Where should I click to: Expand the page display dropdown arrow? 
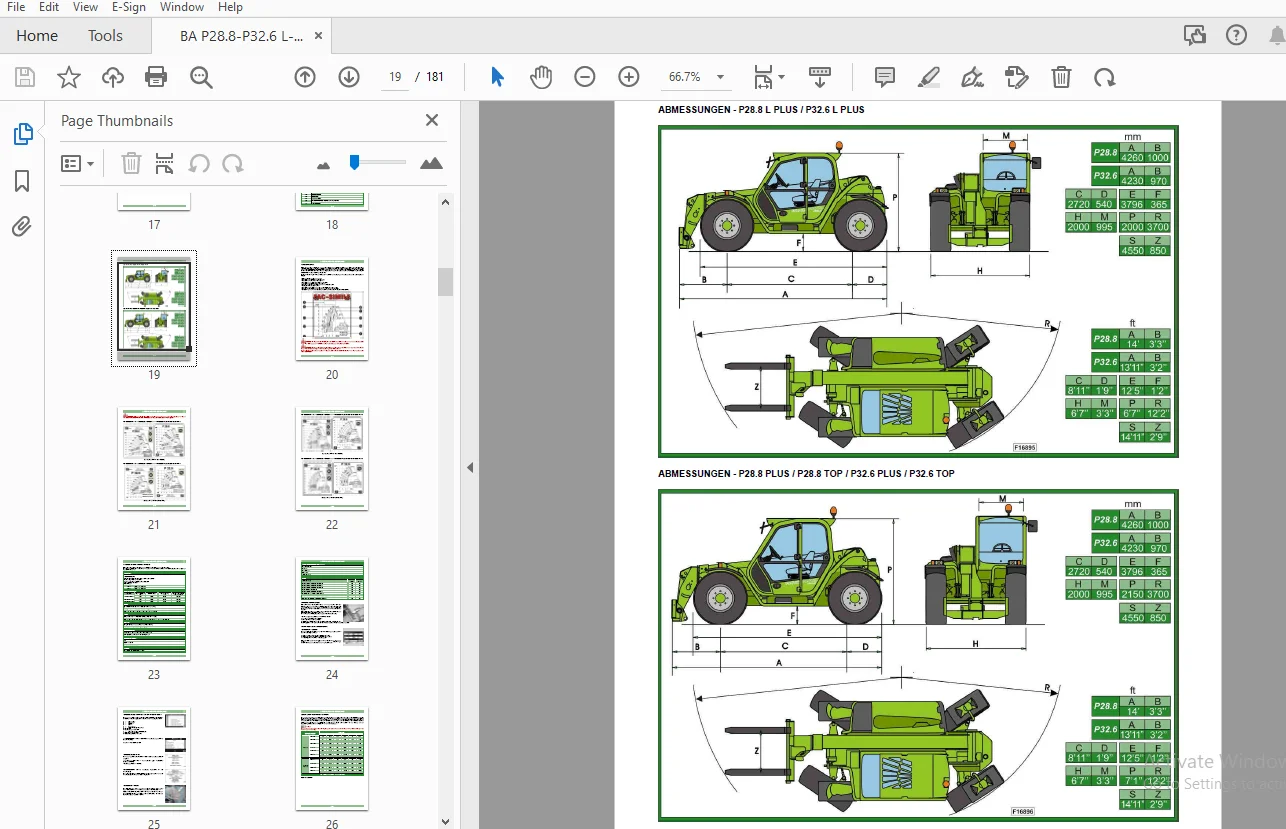click(782, 77)
